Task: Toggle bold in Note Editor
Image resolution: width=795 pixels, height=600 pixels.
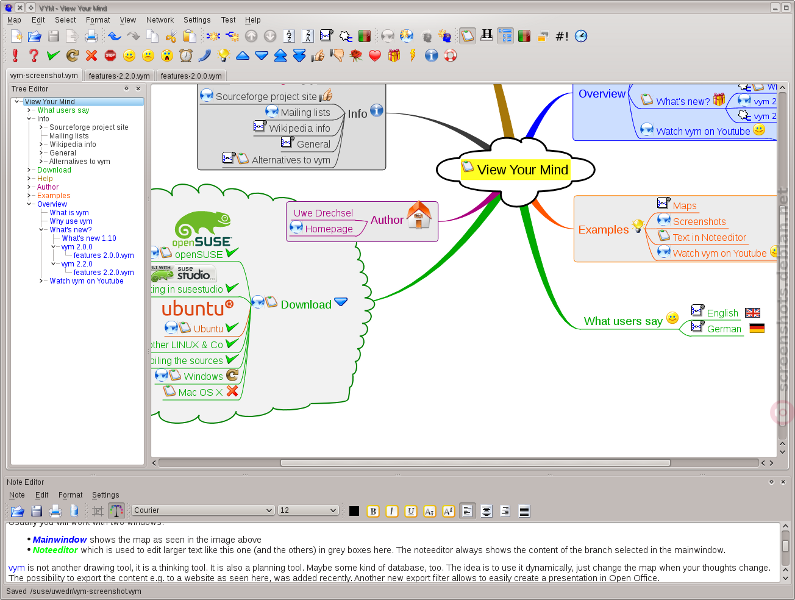Action: coord(373,511)
